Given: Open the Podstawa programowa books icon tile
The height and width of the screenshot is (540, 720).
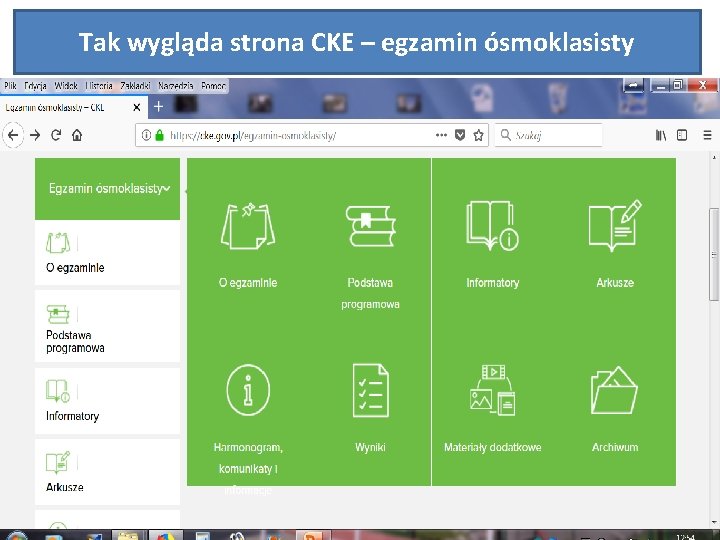Looking at the screenshot, I should click(370, 226).
